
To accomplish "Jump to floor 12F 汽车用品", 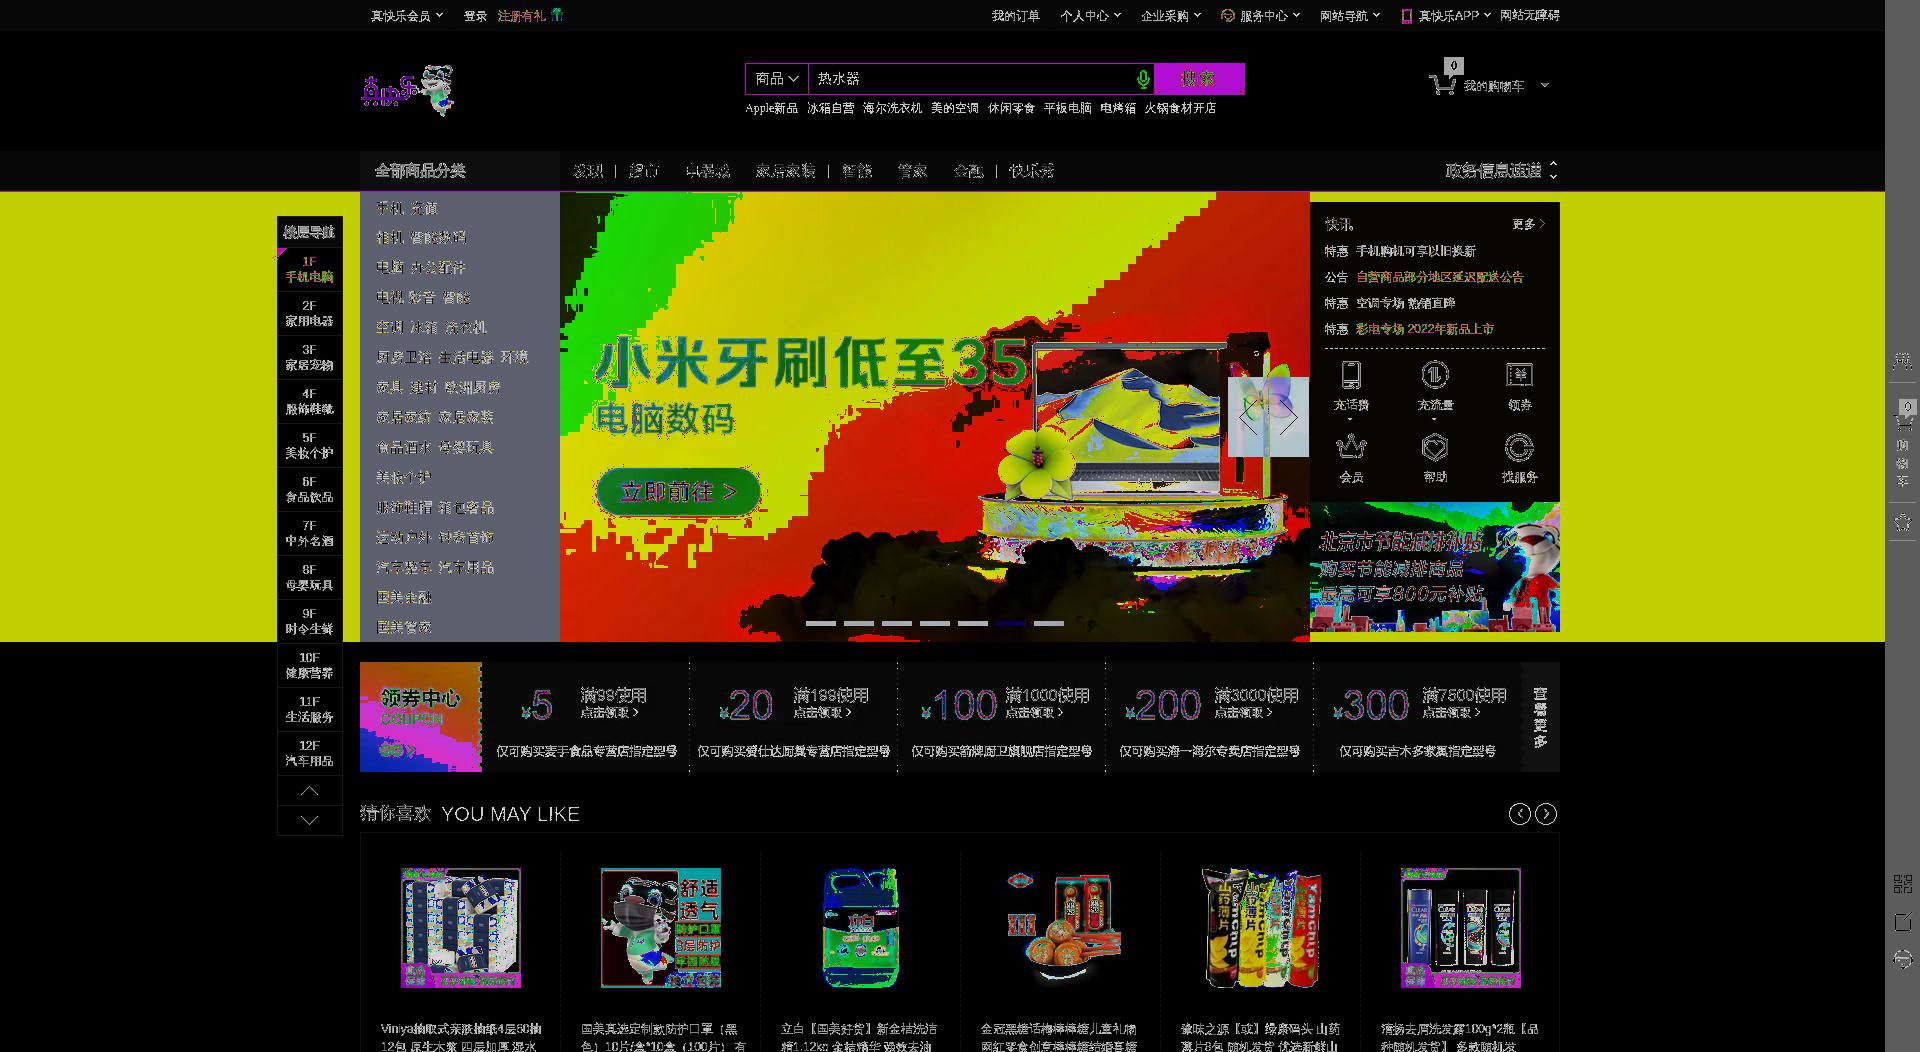I will pos(310,753).
